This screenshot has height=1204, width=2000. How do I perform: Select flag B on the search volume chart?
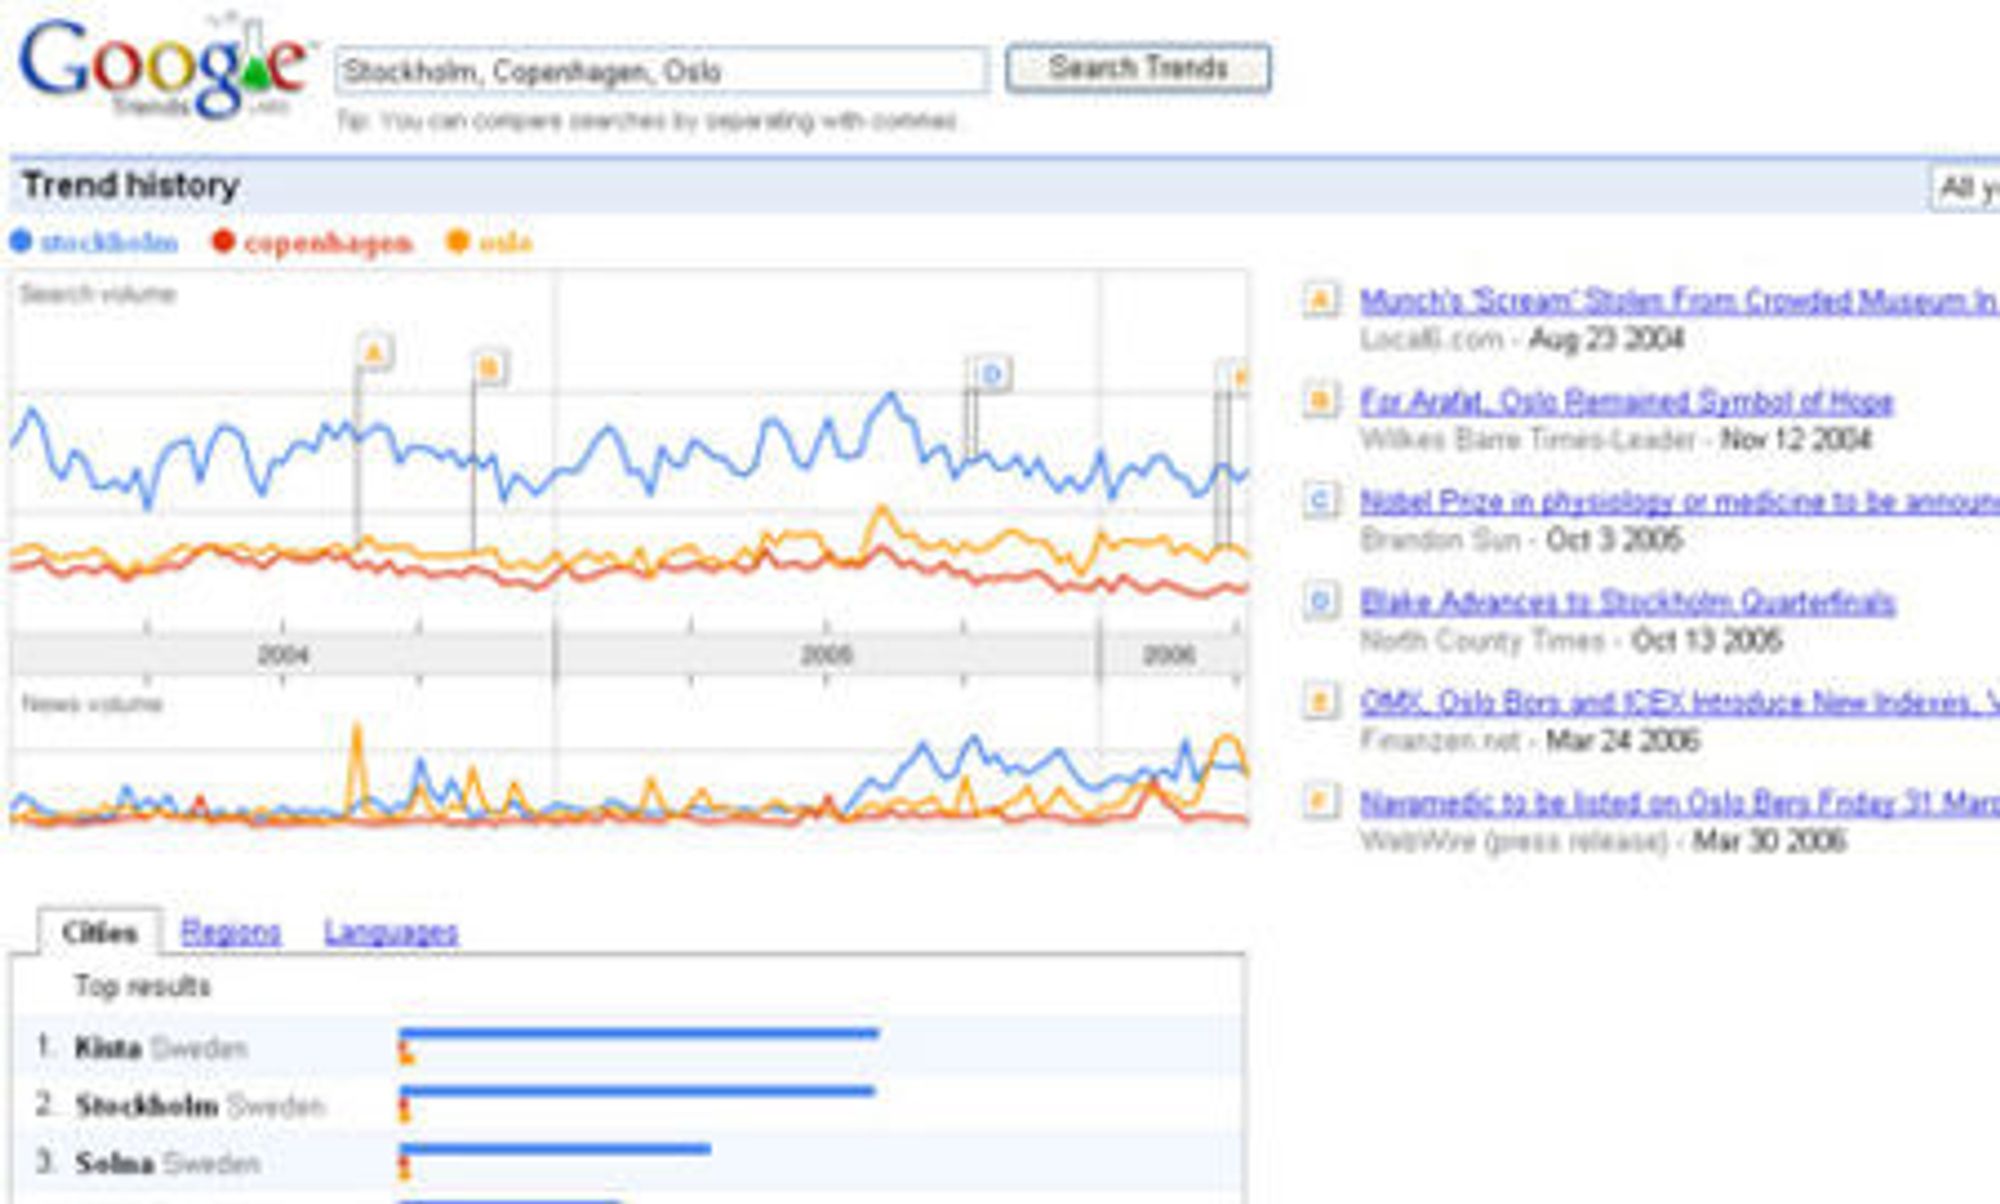(x=490, y=368)
